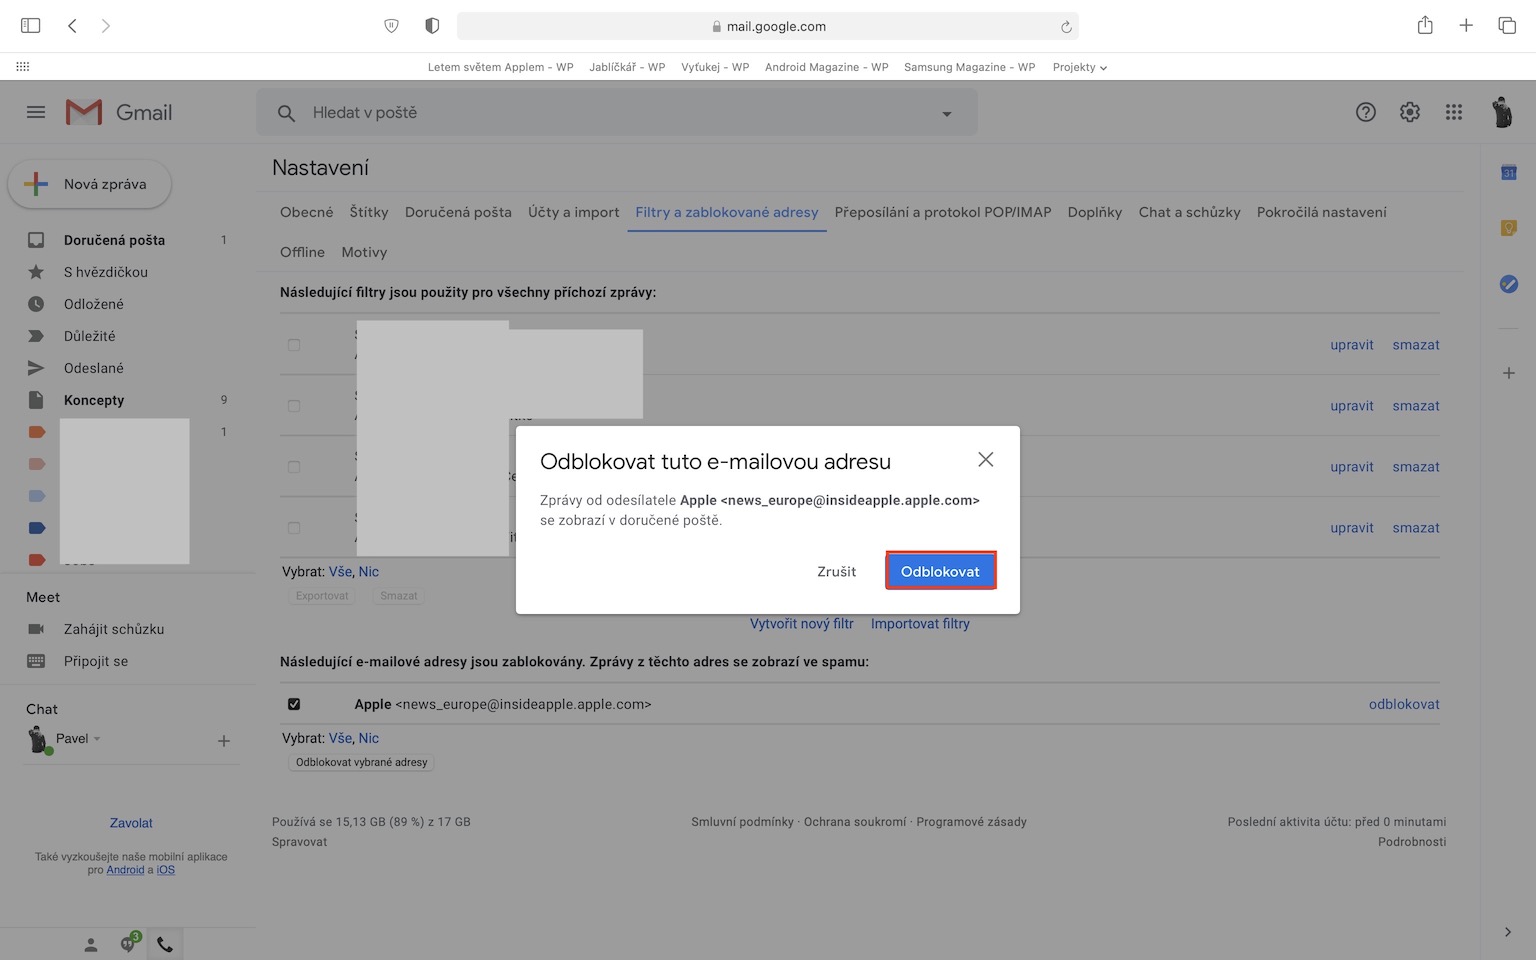Image resolution: width=1536 pixels, height=960 pixels.
Task: Open the Účty a import tab
Action: [x=574, y=212]
